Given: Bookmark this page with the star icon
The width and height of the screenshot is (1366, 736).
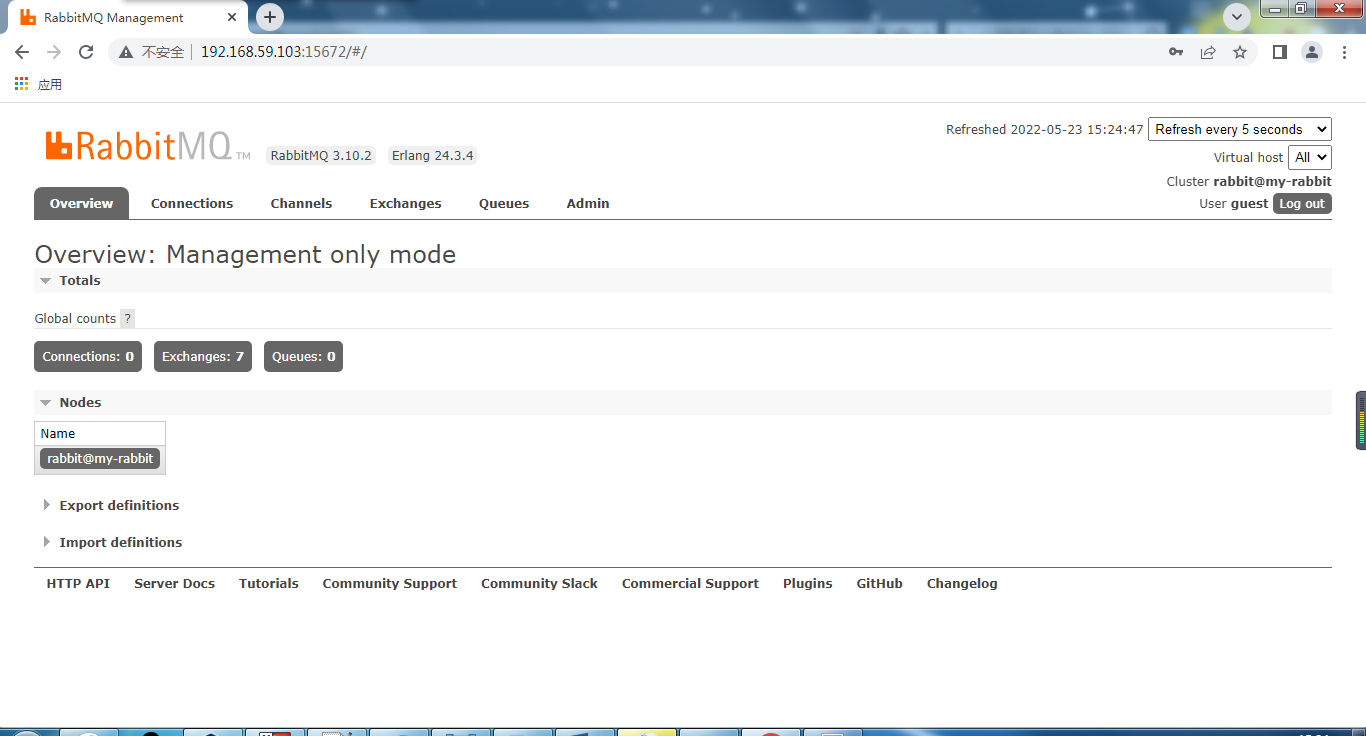Looking at the screenshot, I should click(1240, 52).
